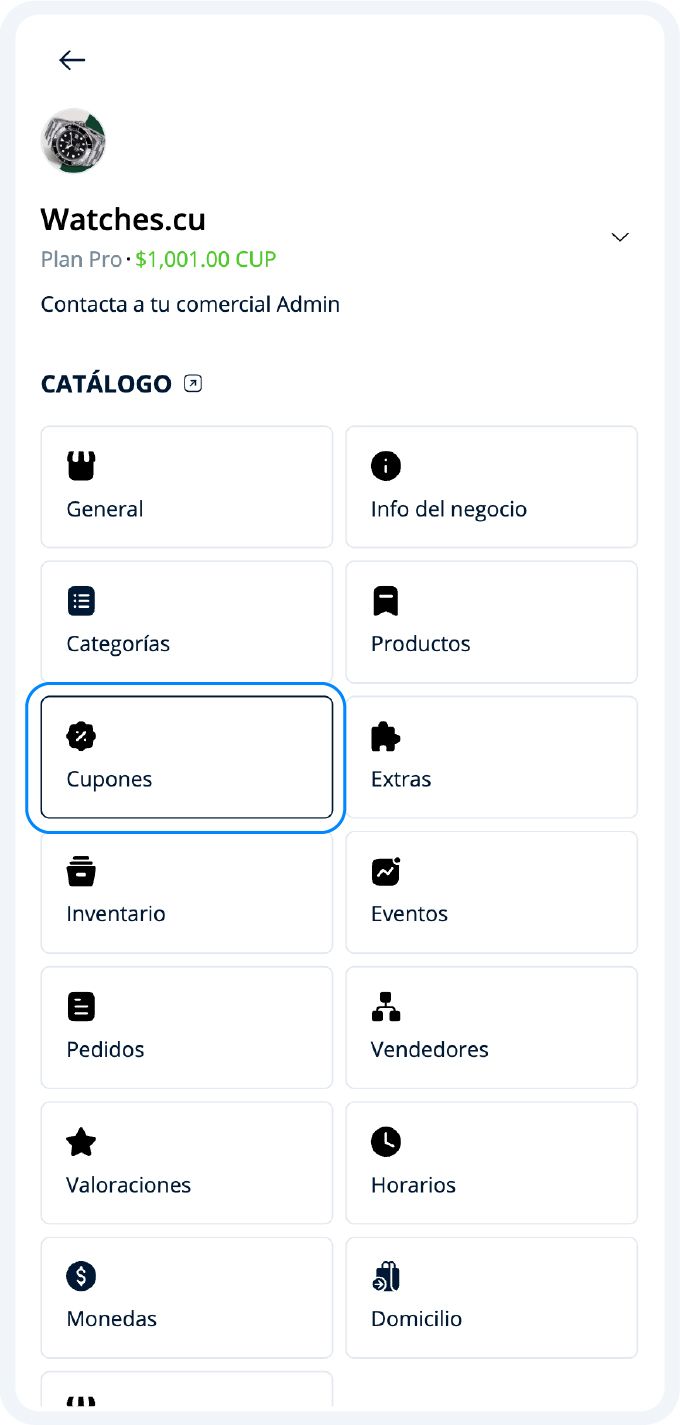This screenshot has height=1425, width=680.
Task: Click the Categorías list icon
Action: tap(80, 601)
